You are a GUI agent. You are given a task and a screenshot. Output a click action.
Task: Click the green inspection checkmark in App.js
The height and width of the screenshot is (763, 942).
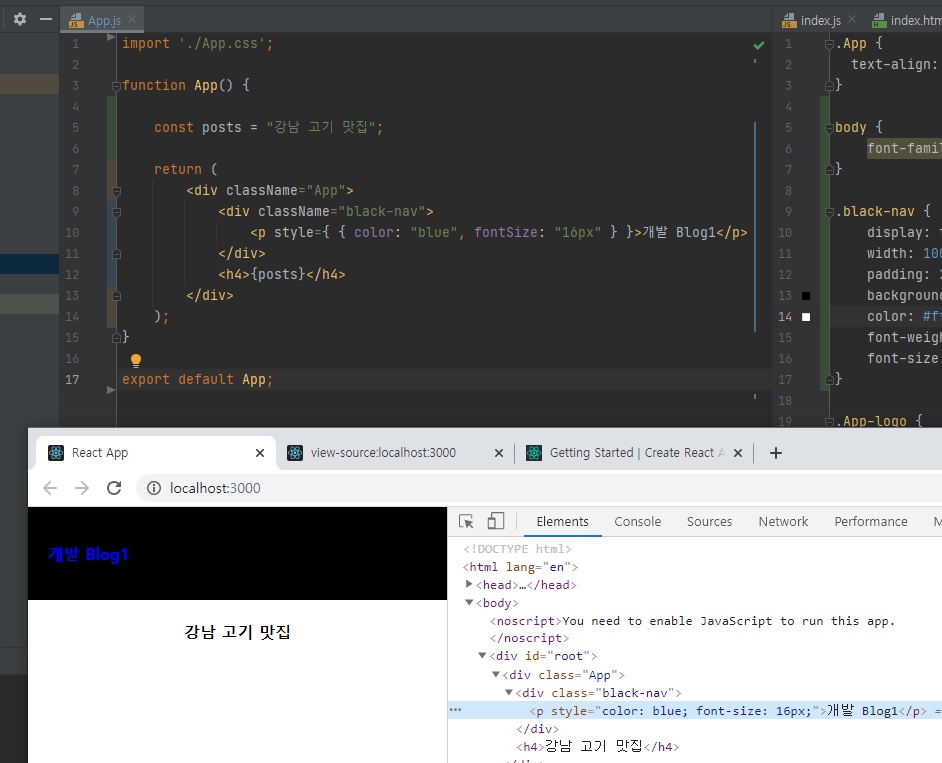[x=759, y=45]
